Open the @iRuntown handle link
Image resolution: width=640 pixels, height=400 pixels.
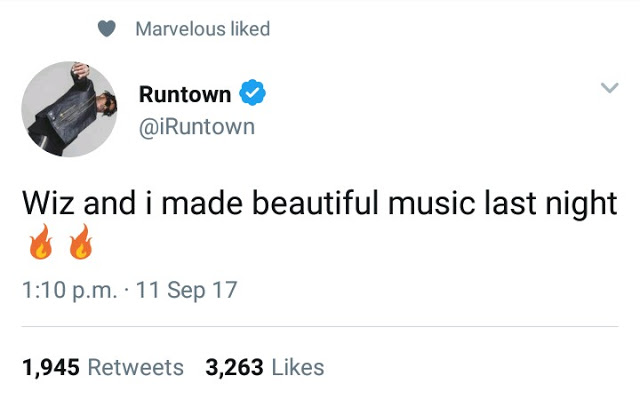tap(197, 126)
